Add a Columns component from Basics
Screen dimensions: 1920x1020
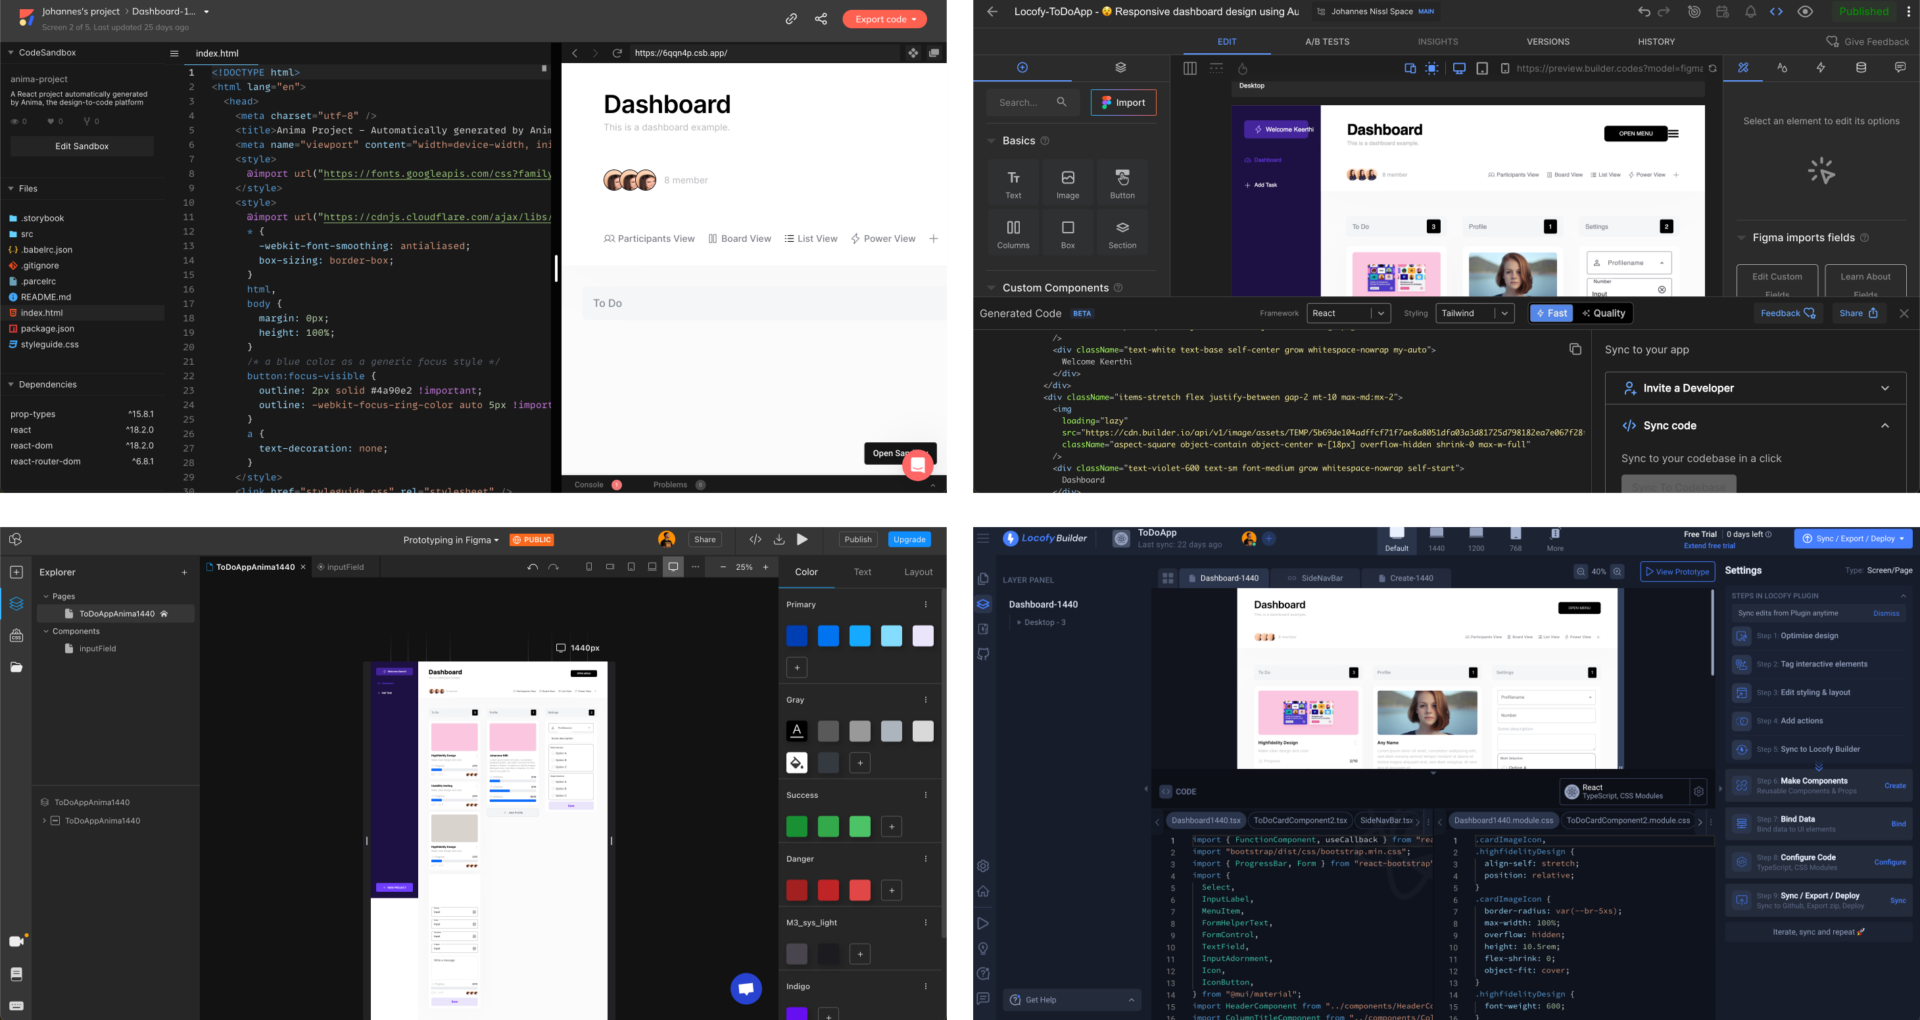(1013, 232)
